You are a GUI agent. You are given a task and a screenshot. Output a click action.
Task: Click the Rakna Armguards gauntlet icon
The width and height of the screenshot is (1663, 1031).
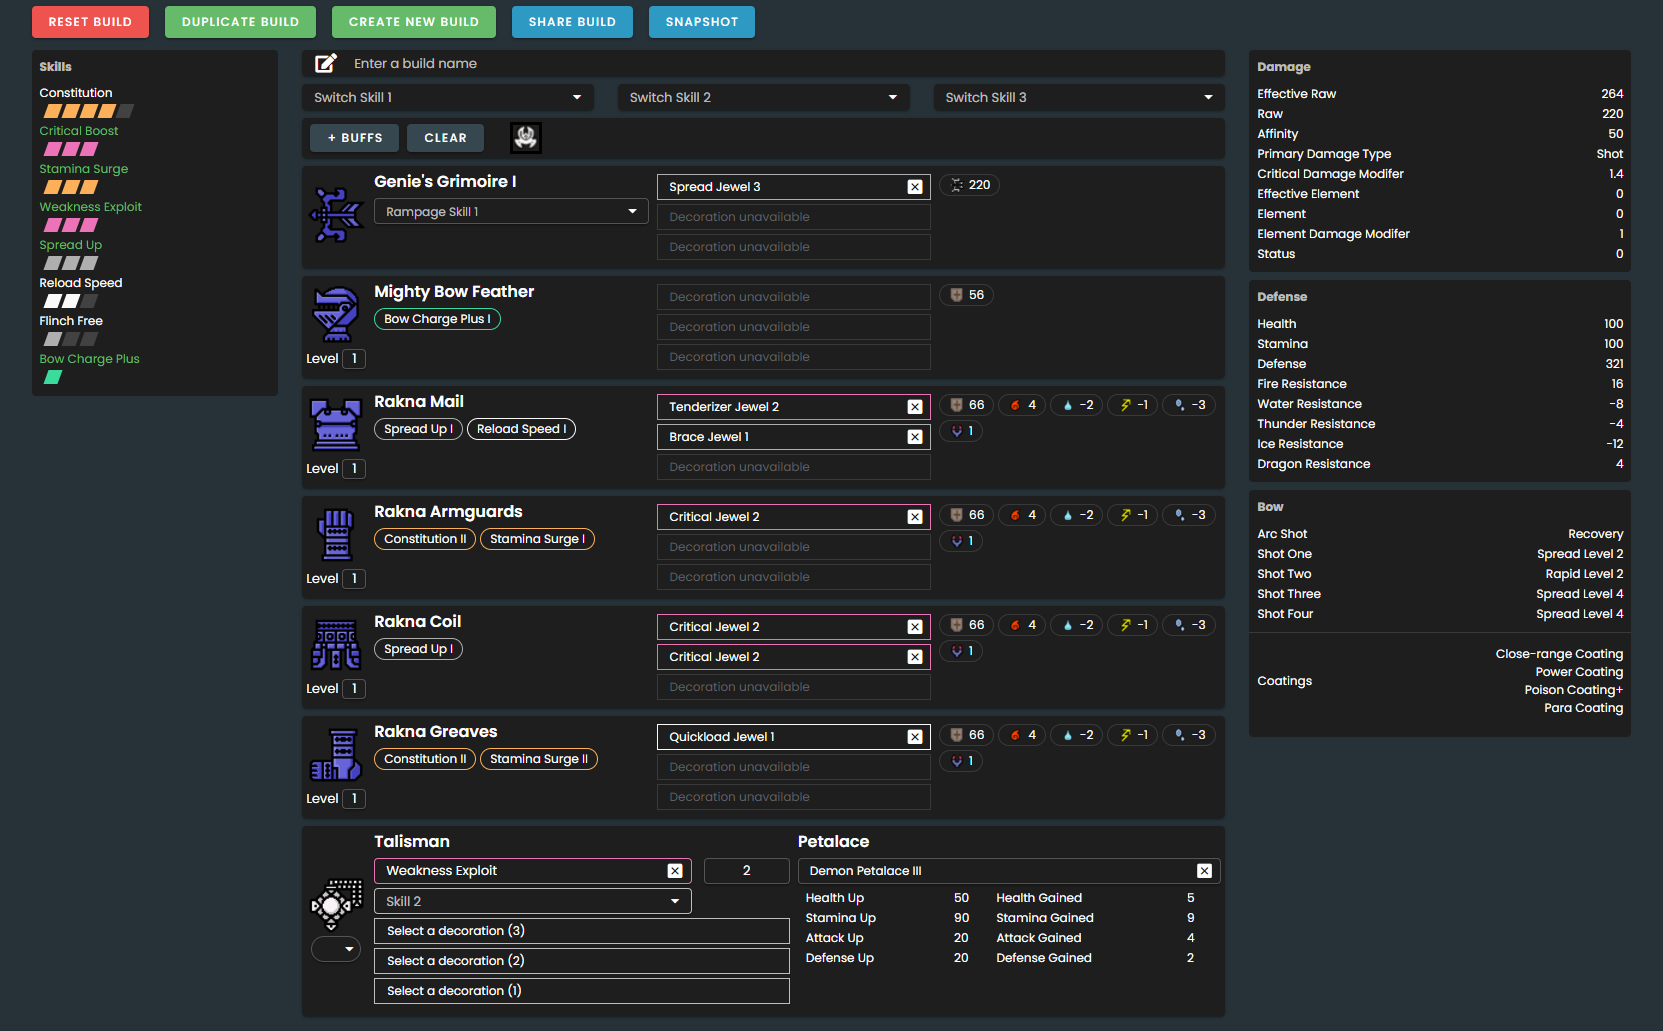click(x=336, y=534)
